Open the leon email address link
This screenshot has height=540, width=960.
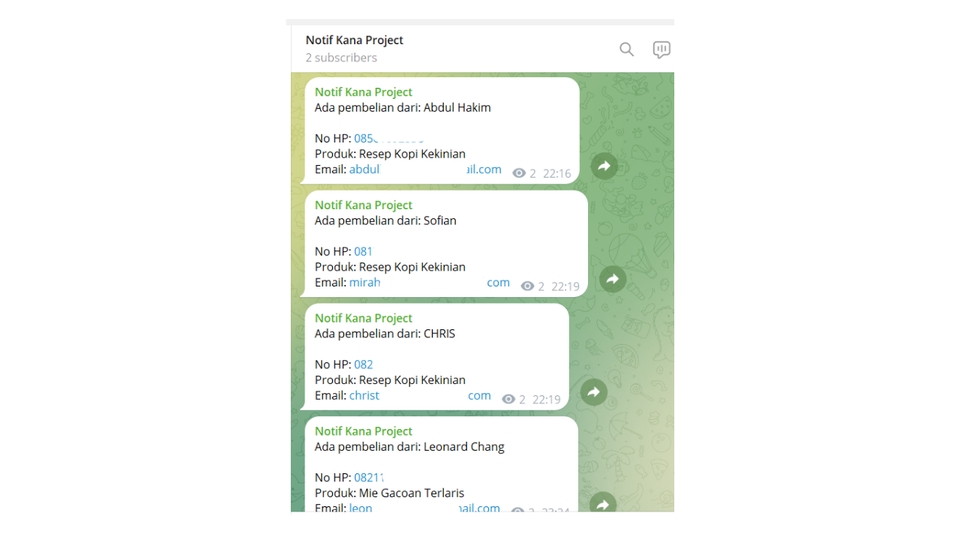pyautogui.click(x=424, y=508)
